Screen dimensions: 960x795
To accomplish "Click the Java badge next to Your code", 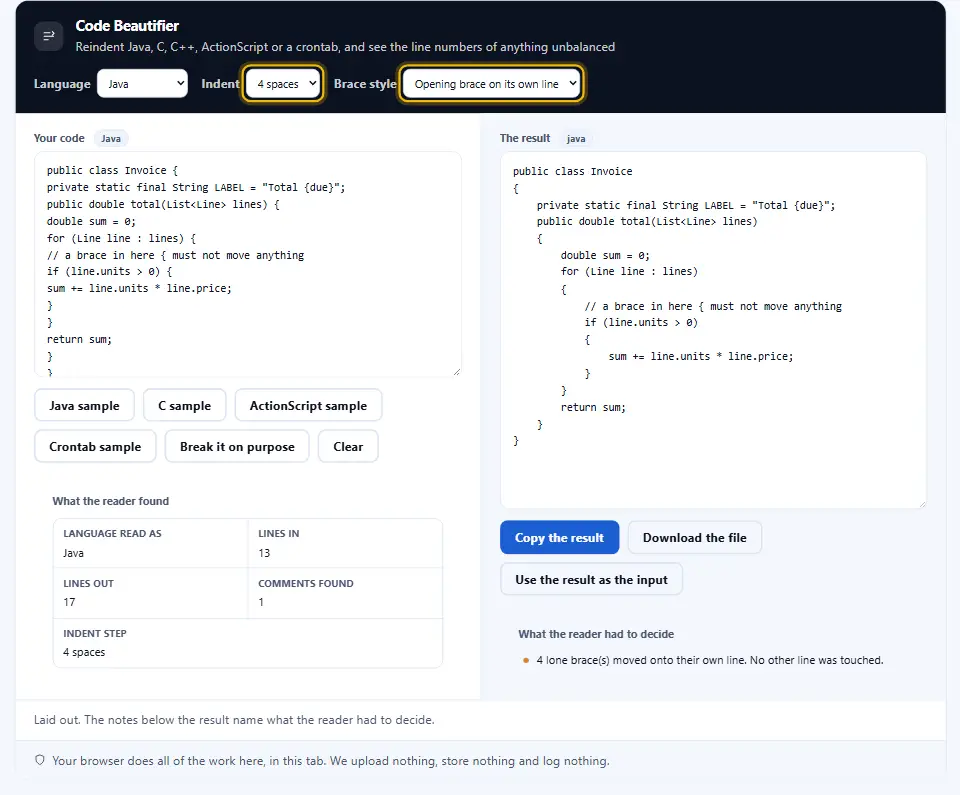I will [x=111, y=138].
